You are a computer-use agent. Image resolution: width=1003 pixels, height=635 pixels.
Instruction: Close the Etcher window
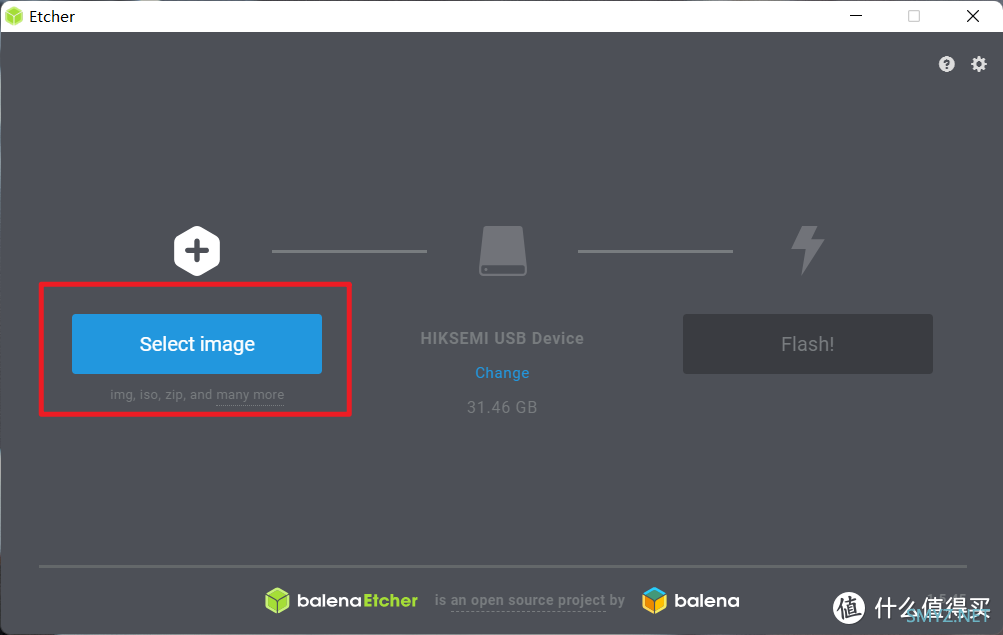pyautogui.click(x=973, y=16)
